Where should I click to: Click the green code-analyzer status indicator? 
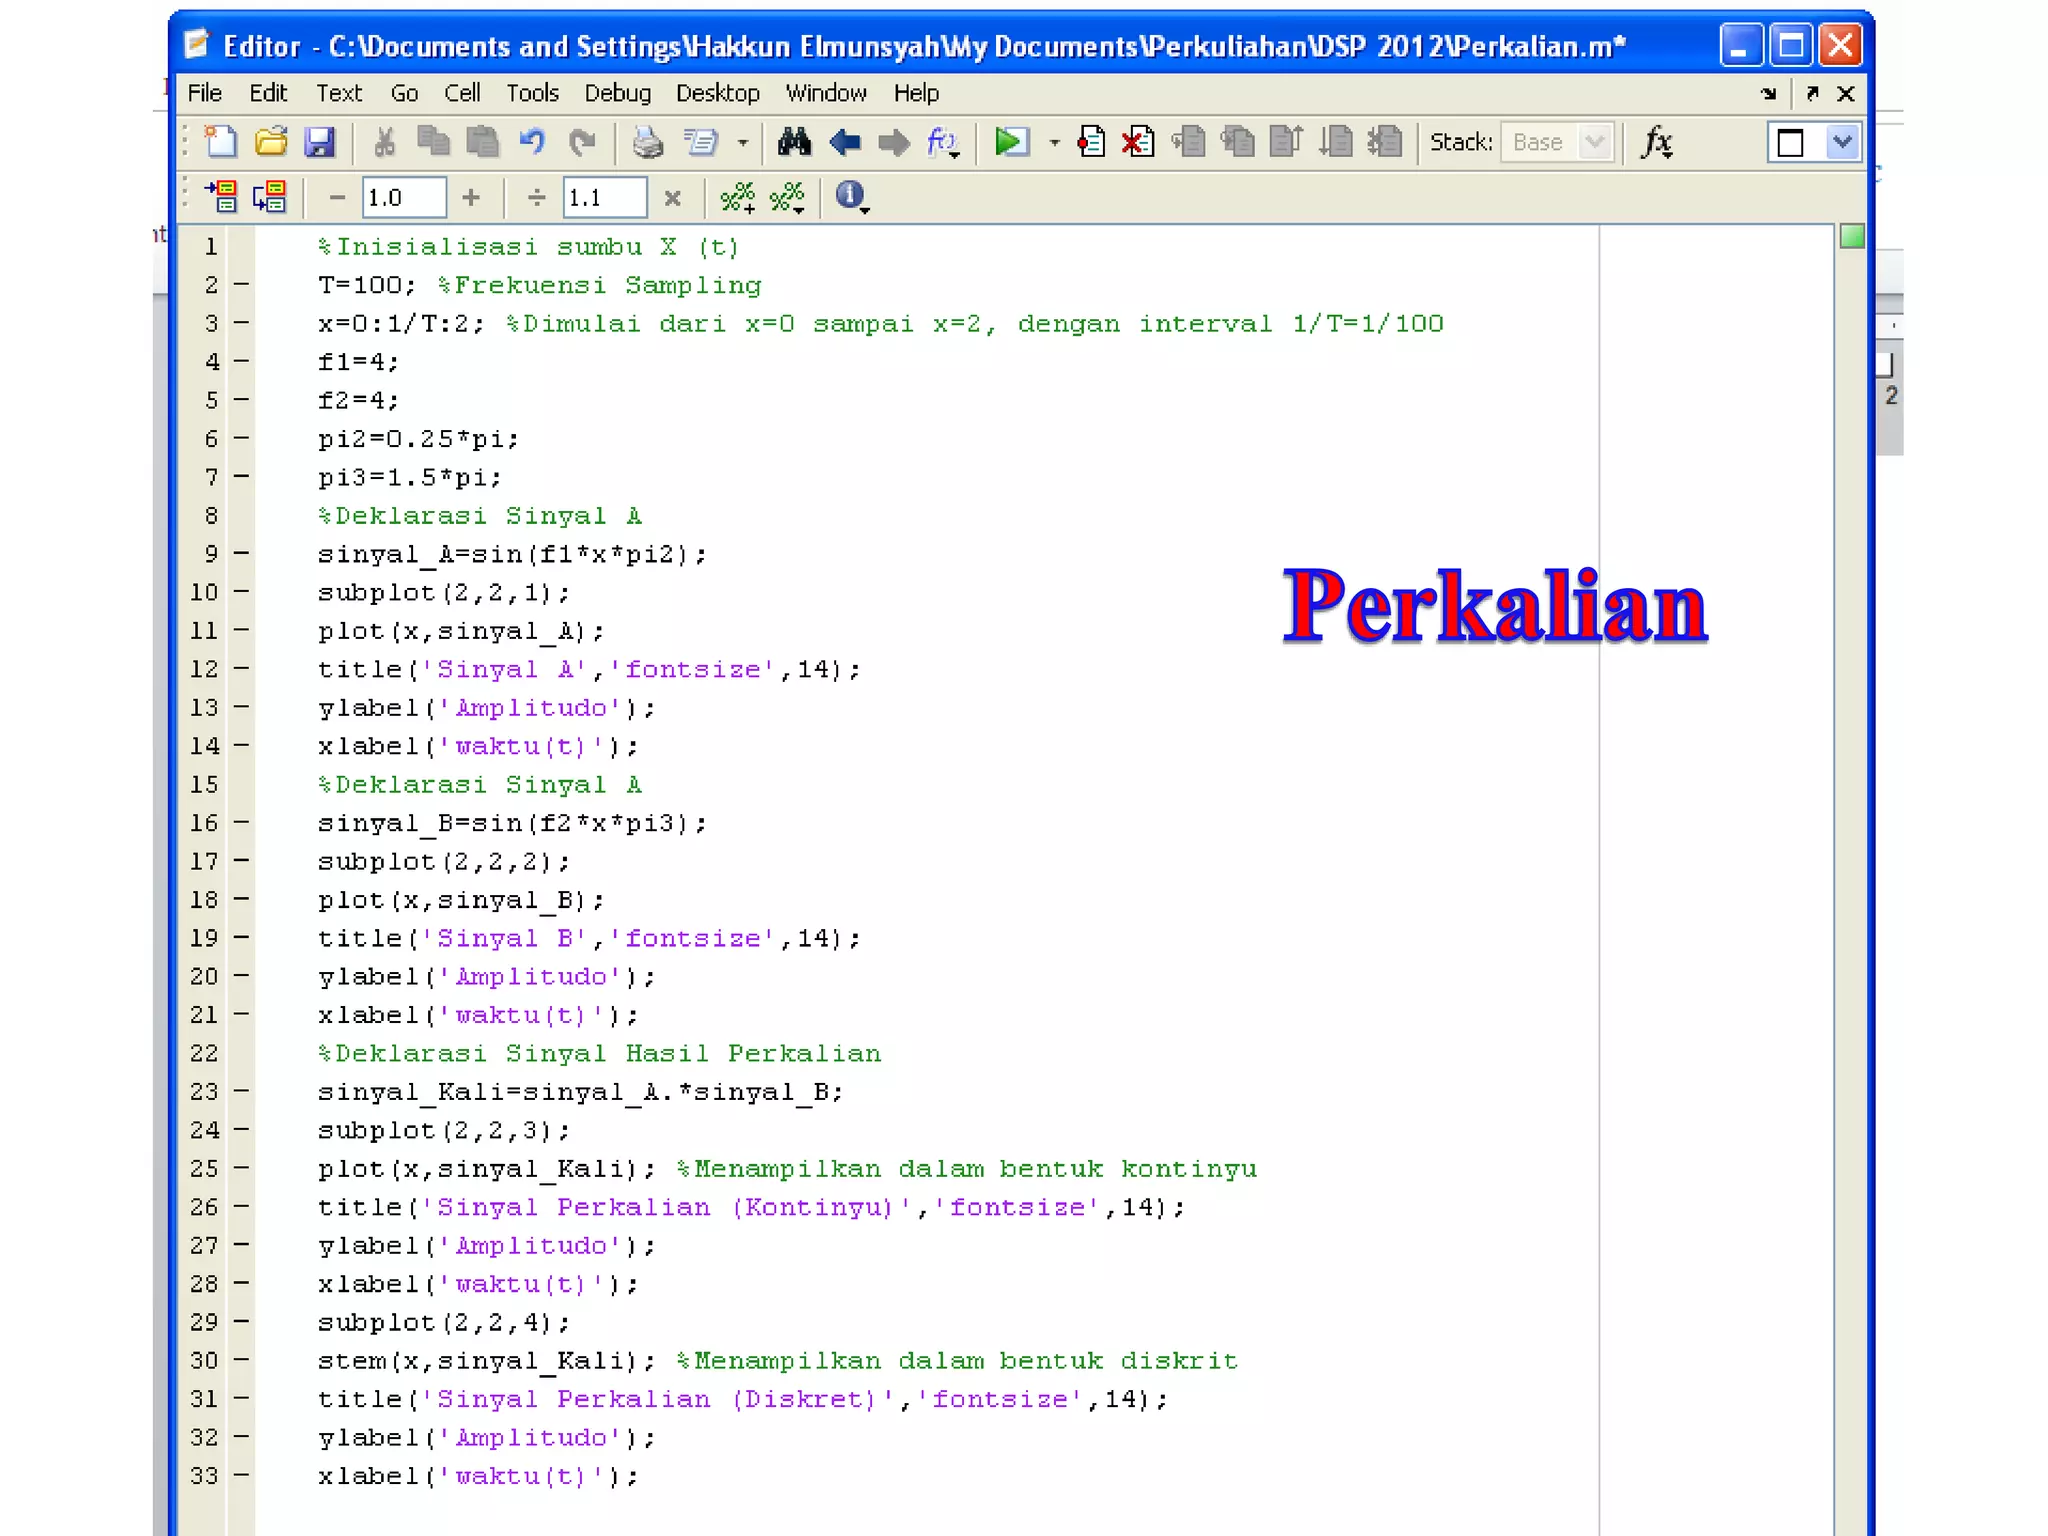[x=1852, y=237]
